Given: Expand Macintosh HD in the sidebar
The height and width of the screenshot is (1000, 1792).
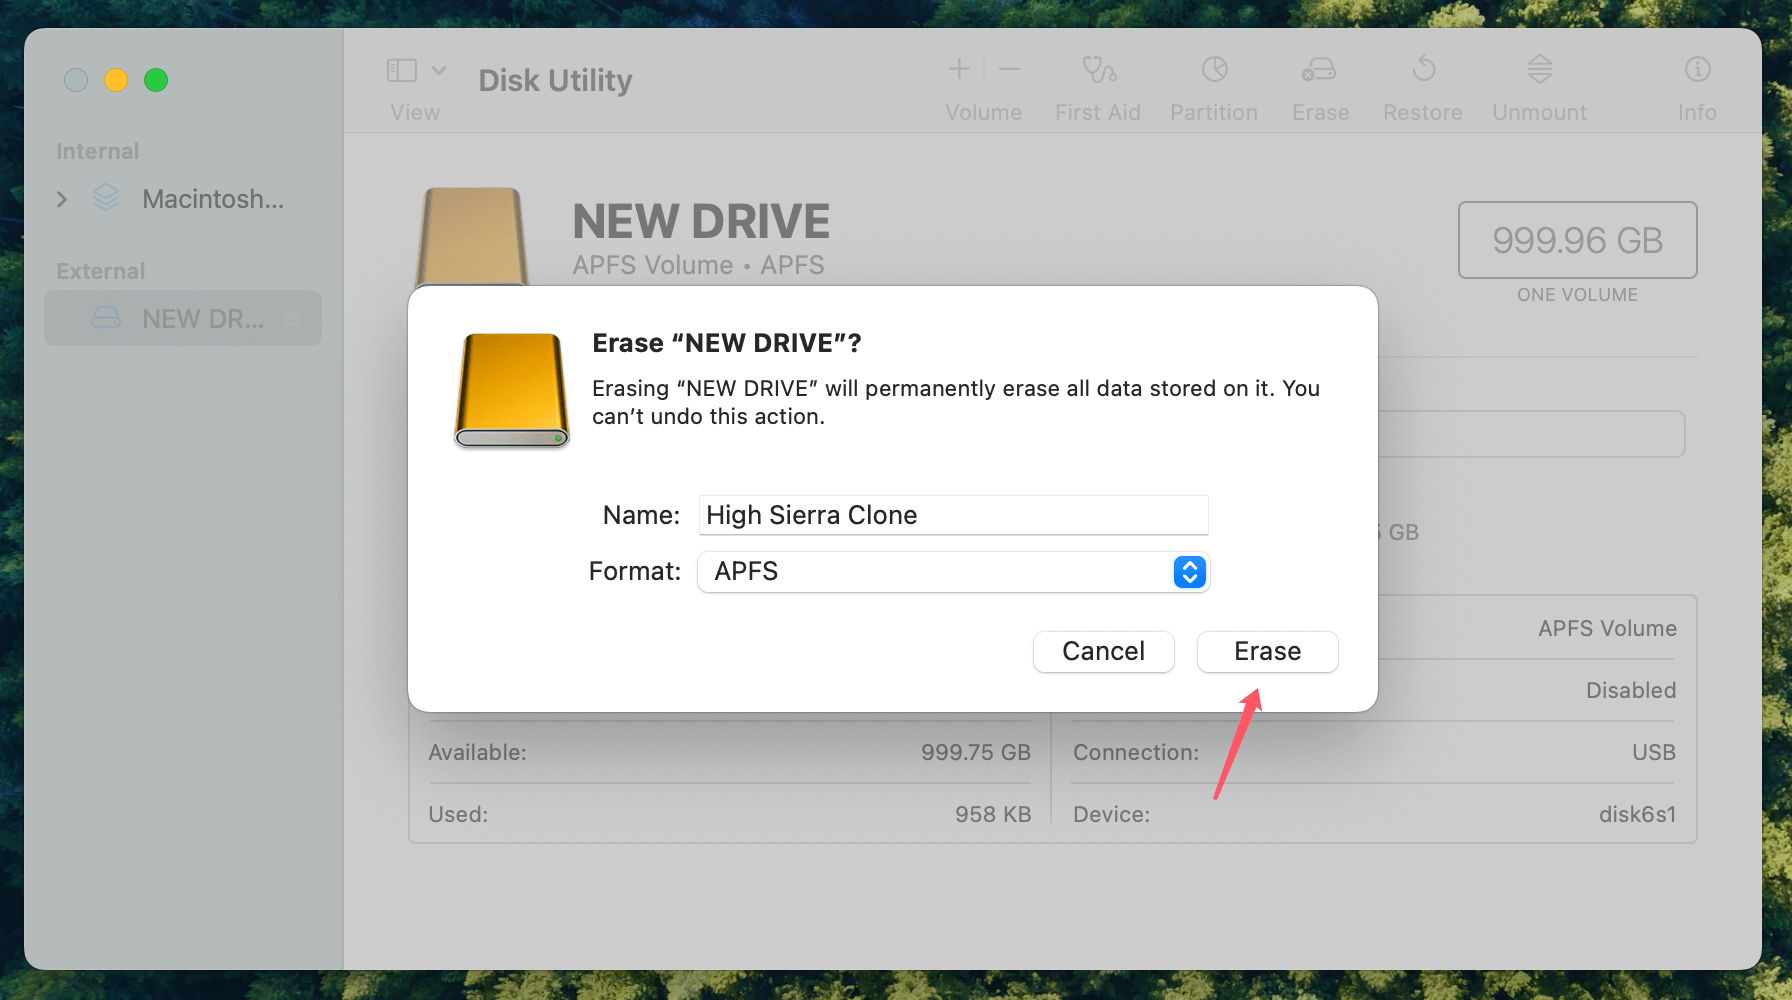Looking at the screenshot, I should pyautogui.click(x=61, y=199).
